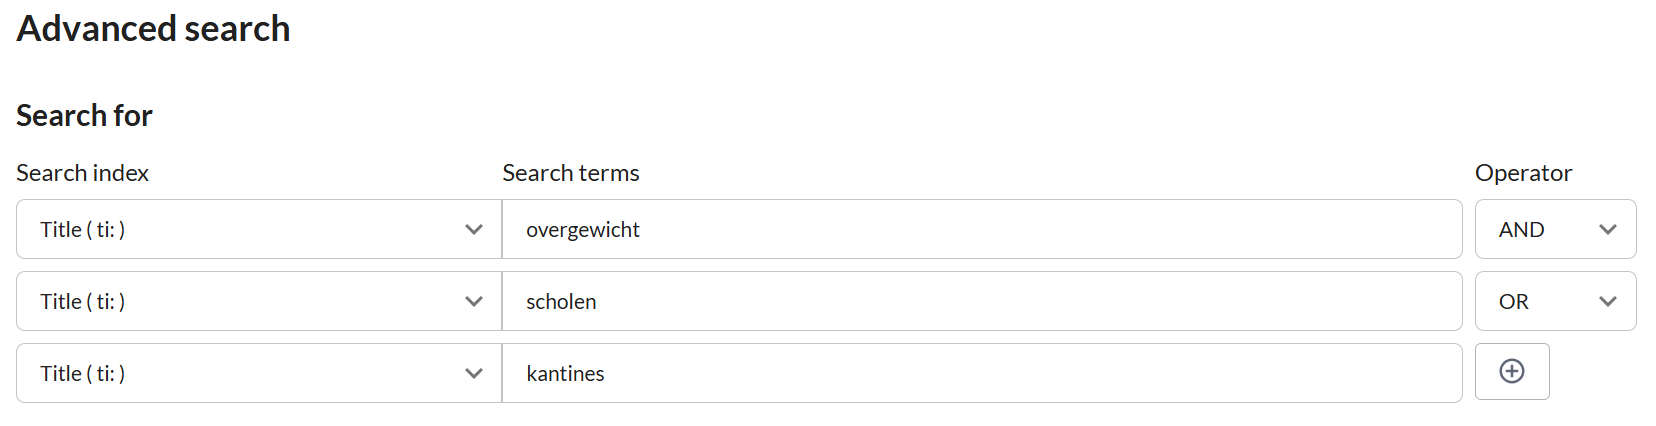Click the plus icon to add search row
1656x426 pixels.
tap(1512, 371)
